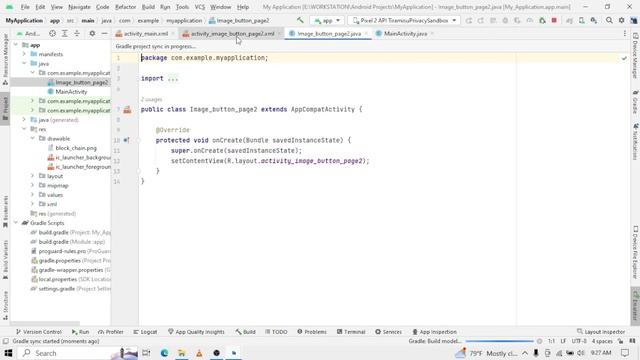
Task: Open Version Control tool window
Action: coord(38,332)
